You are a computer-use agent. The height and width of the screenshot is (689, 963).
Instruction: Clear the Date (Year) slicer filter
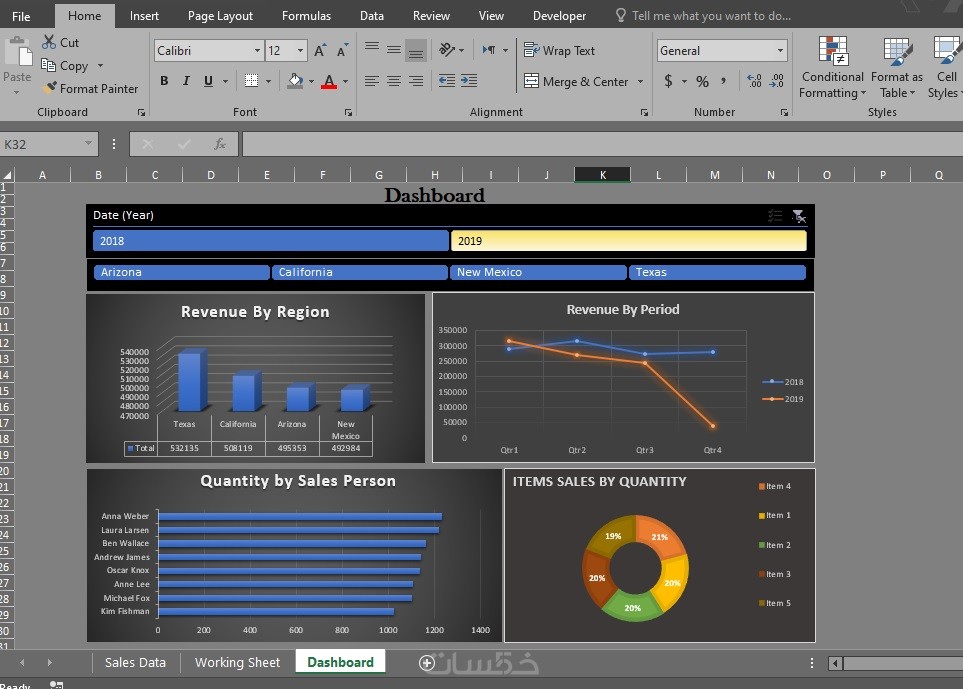tap(798, 216)
